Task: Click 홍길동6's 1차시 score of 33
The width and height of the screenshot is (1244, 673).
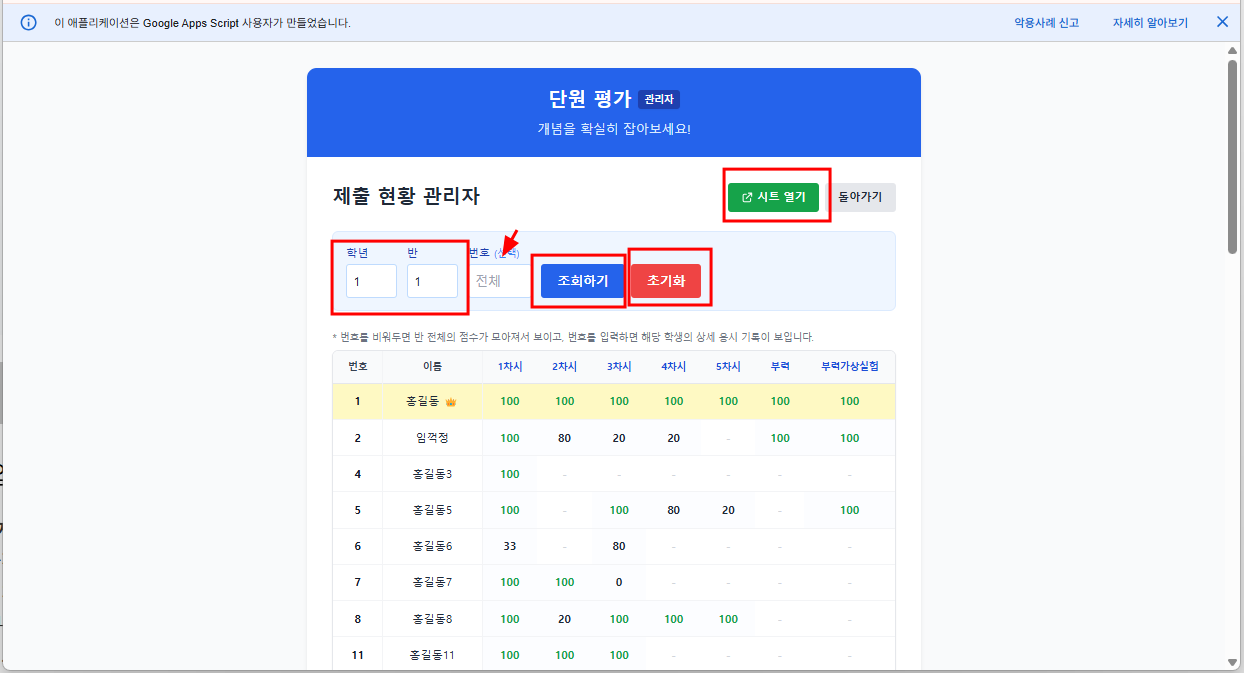Action: [x=510, y=546]
